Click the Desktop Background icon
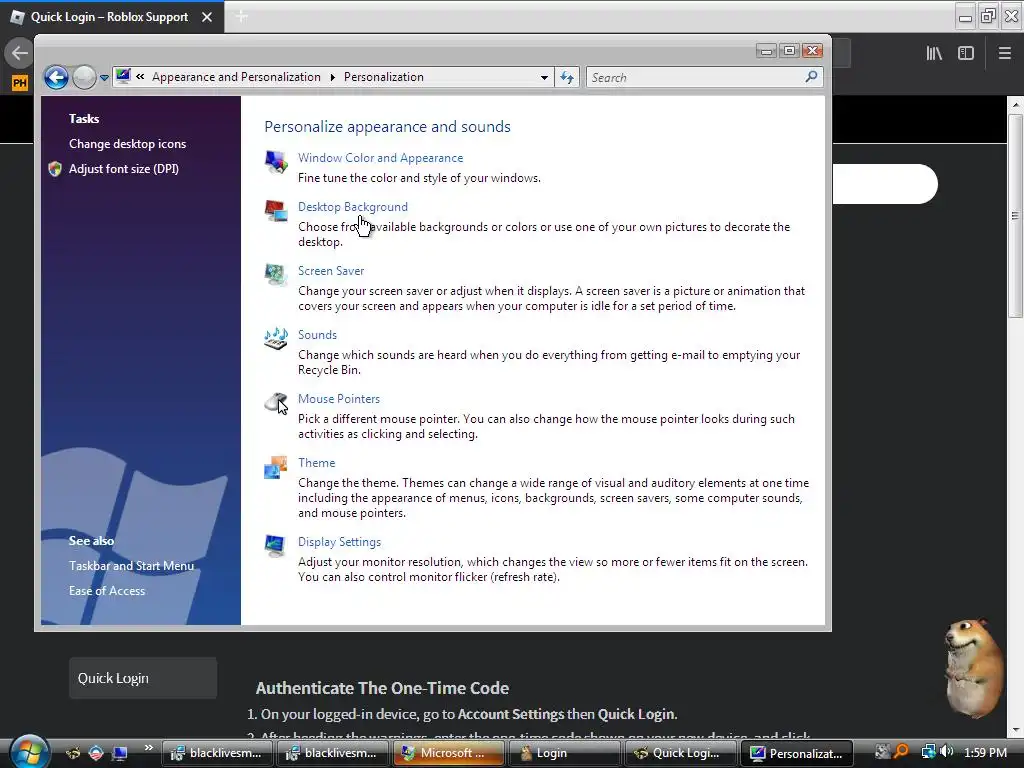Screen dimensions: 1024x768 [276, 211]
